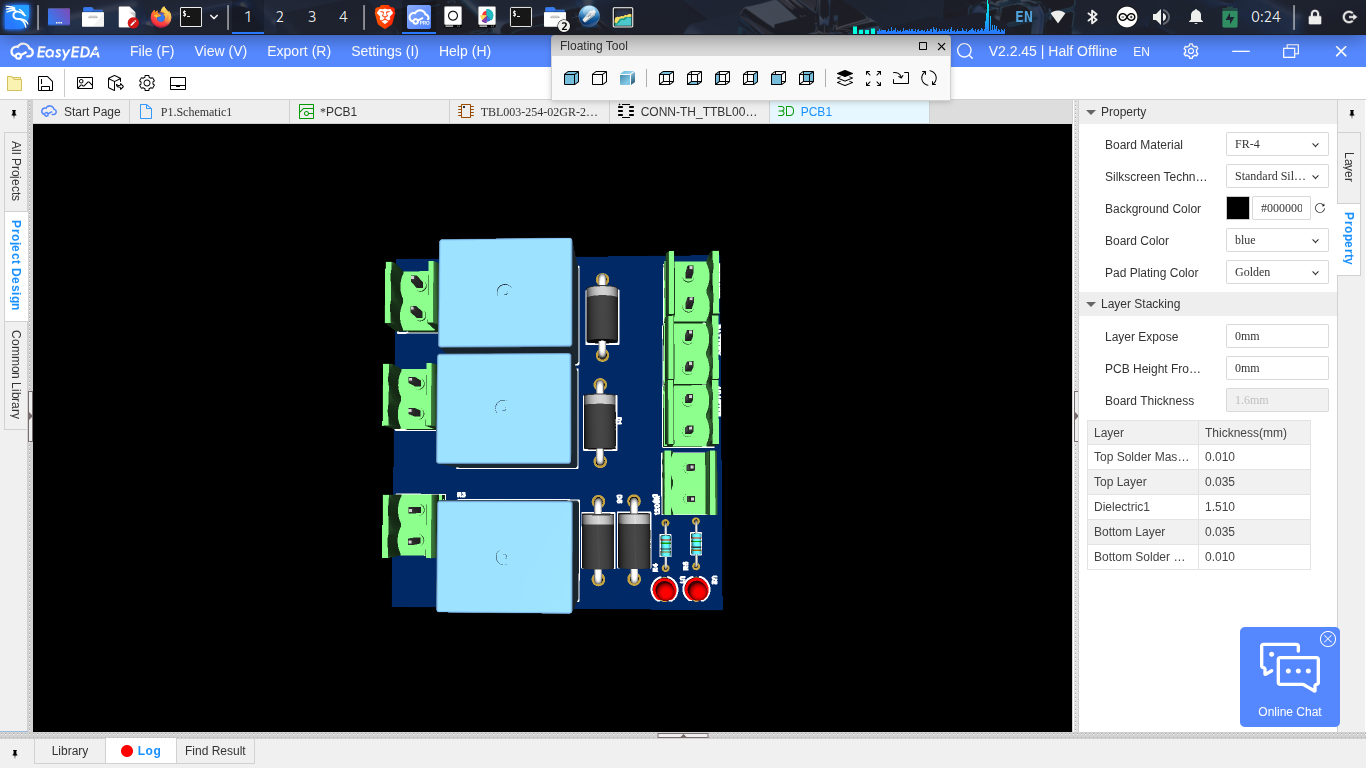Open the Common Library side tab
The image size is (1366, 768).
pyautogui.click(x=16, y=375)
